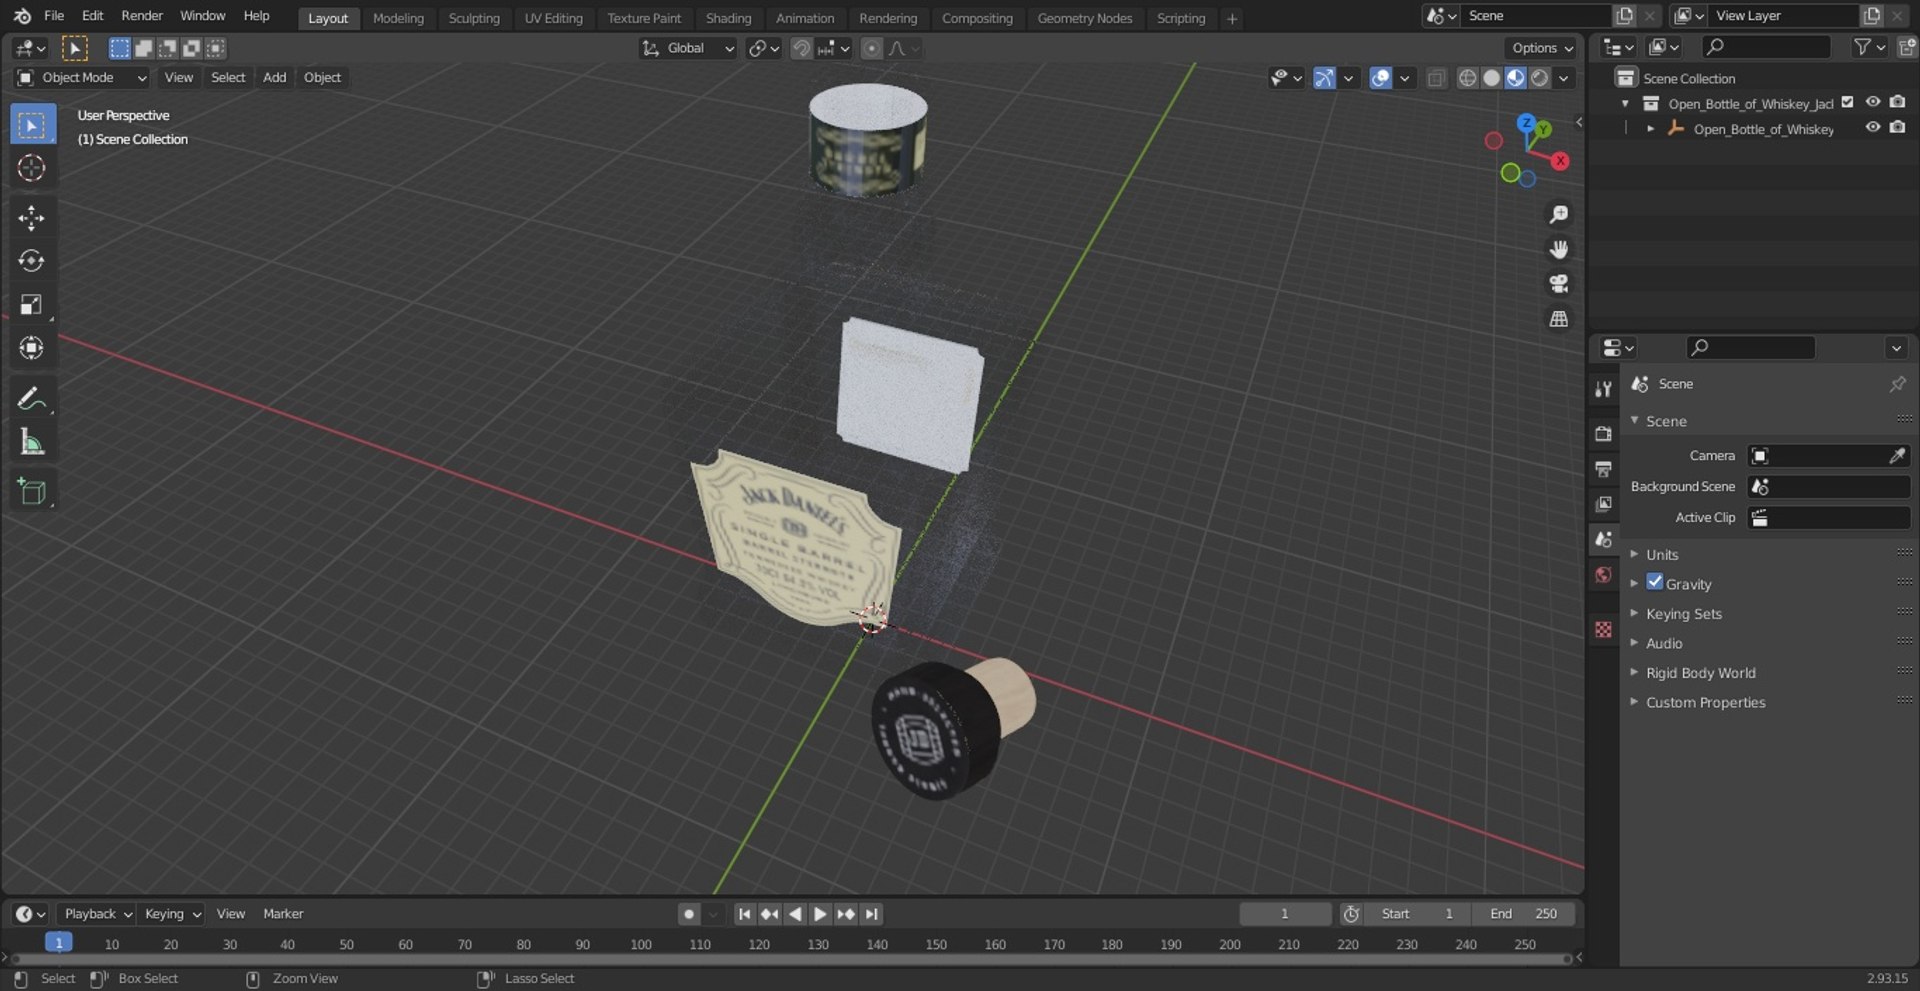This screenshot has width=1920, height=991.
Task: Hide Open_Bottle_of_Whiskey_Jacl collection in viewport
Action: [1873, 102]
